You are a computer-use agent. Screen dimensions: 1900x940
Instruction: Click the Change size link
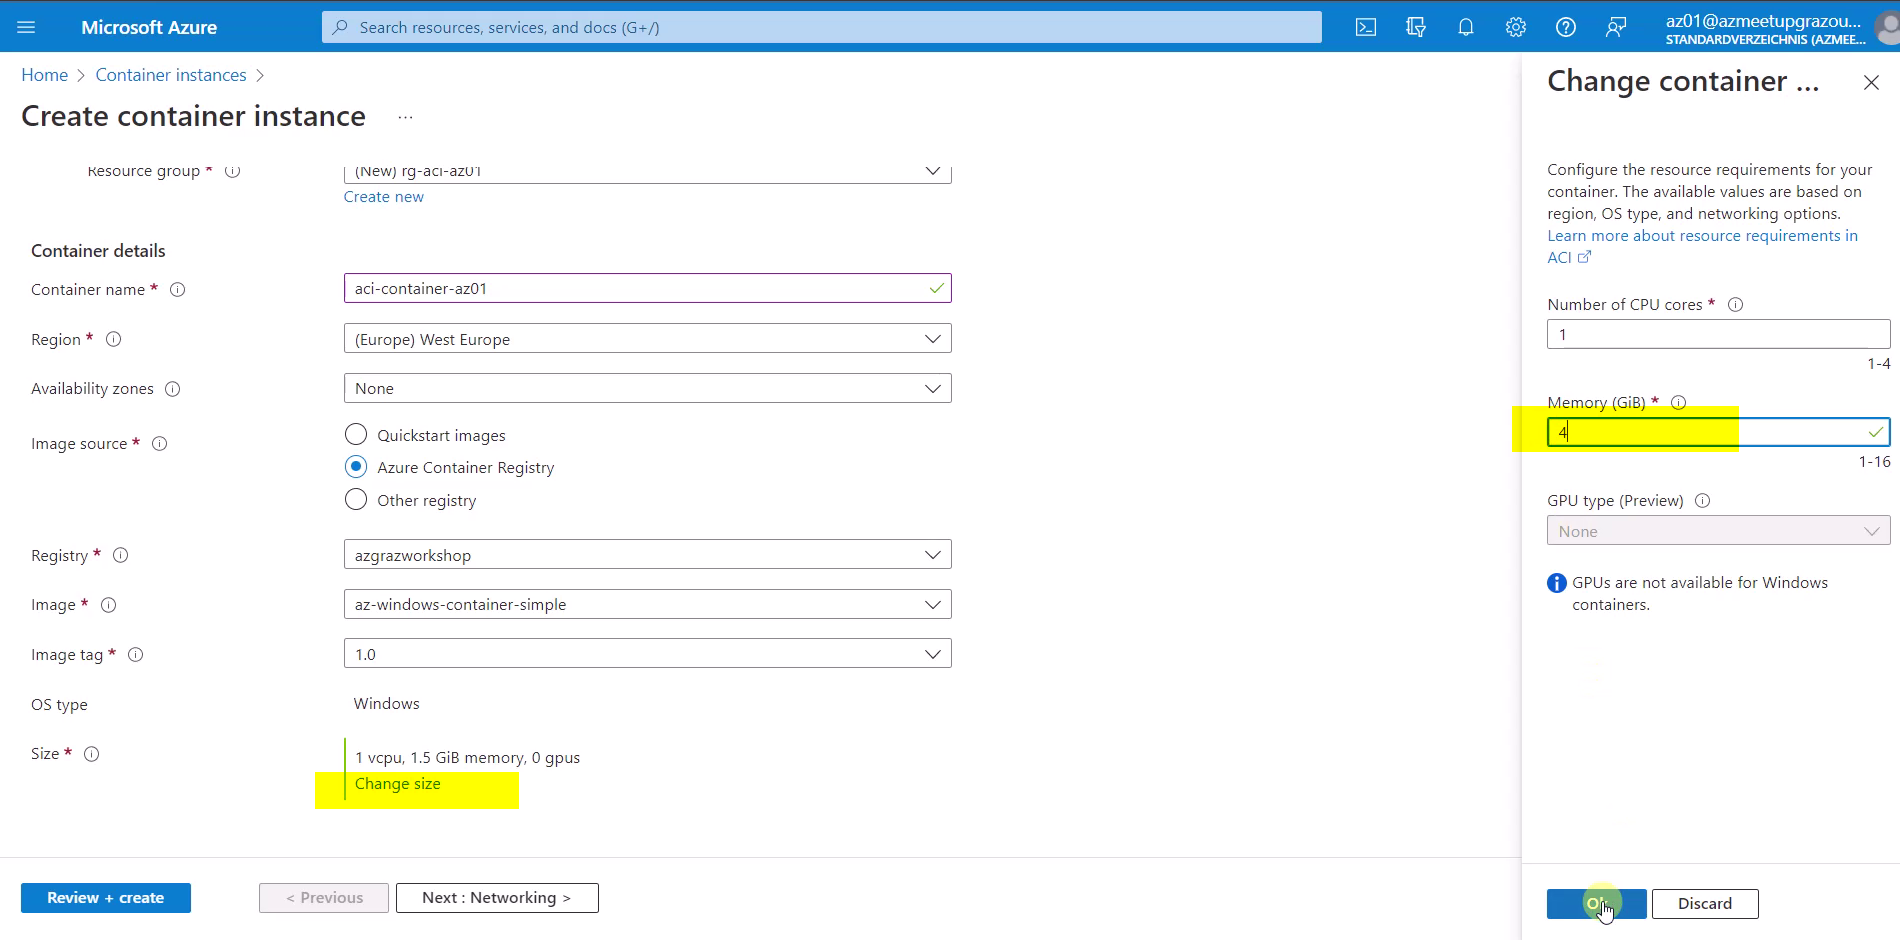(x=398, y=784)
